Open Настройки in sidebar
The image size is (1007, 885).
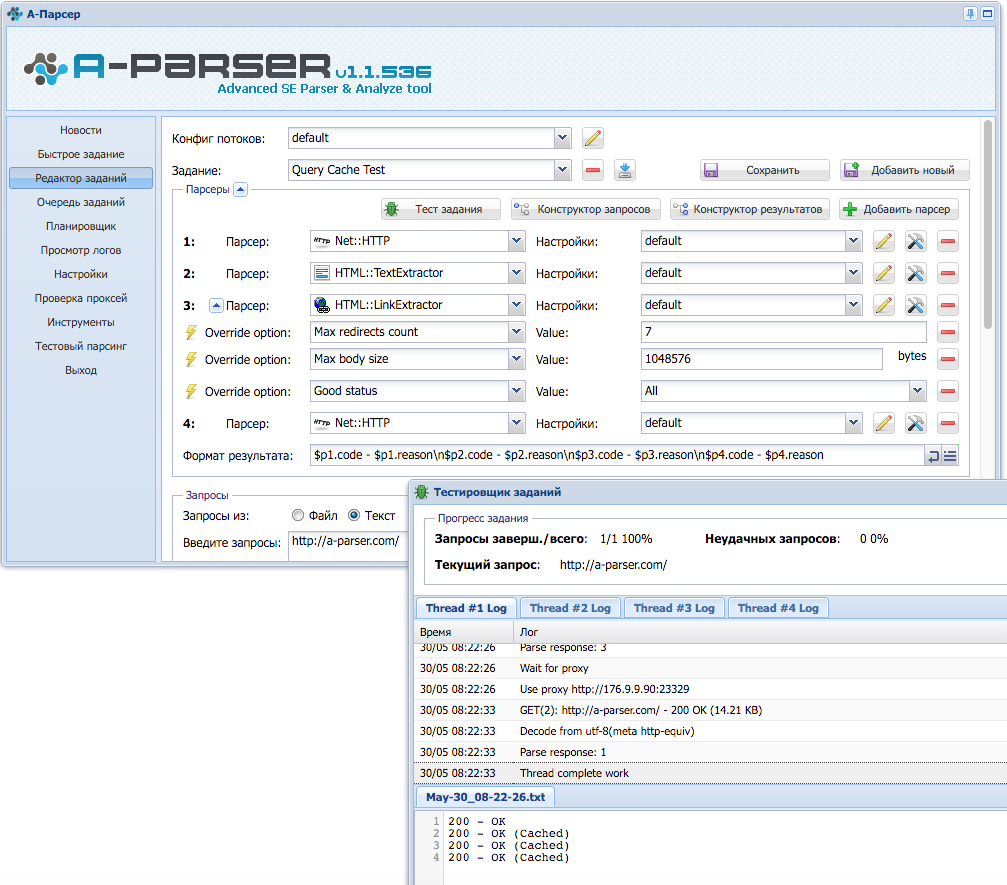coord(81,274)
